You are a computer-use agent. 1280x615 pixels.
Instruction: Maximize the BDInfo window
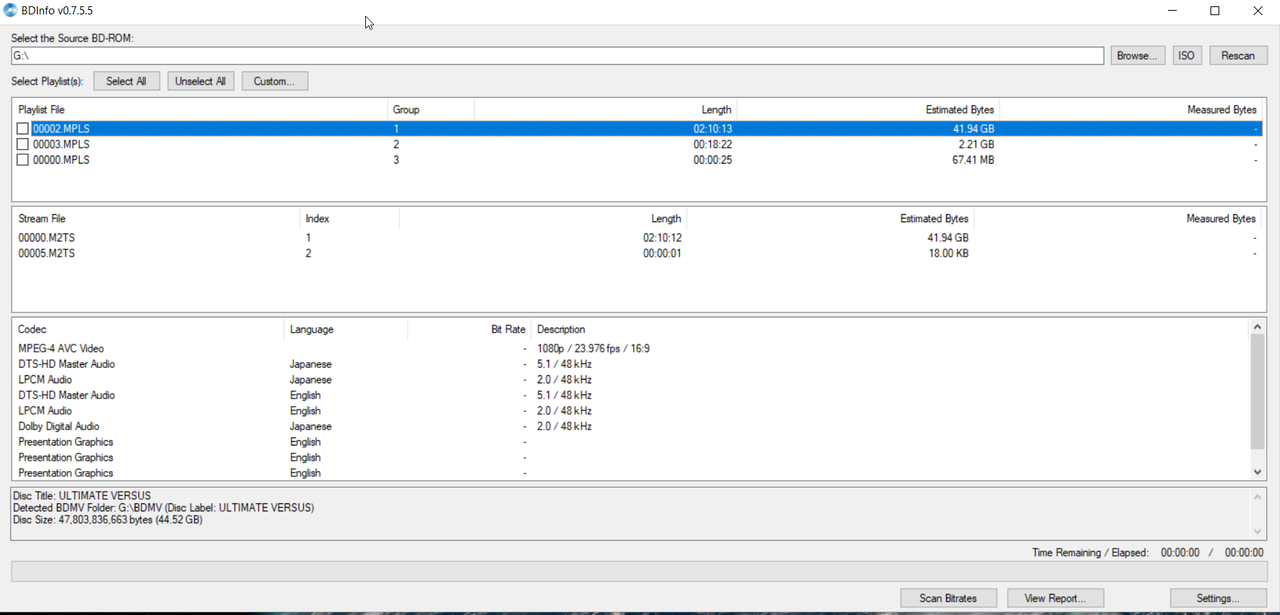click(x=1215, y=11)
